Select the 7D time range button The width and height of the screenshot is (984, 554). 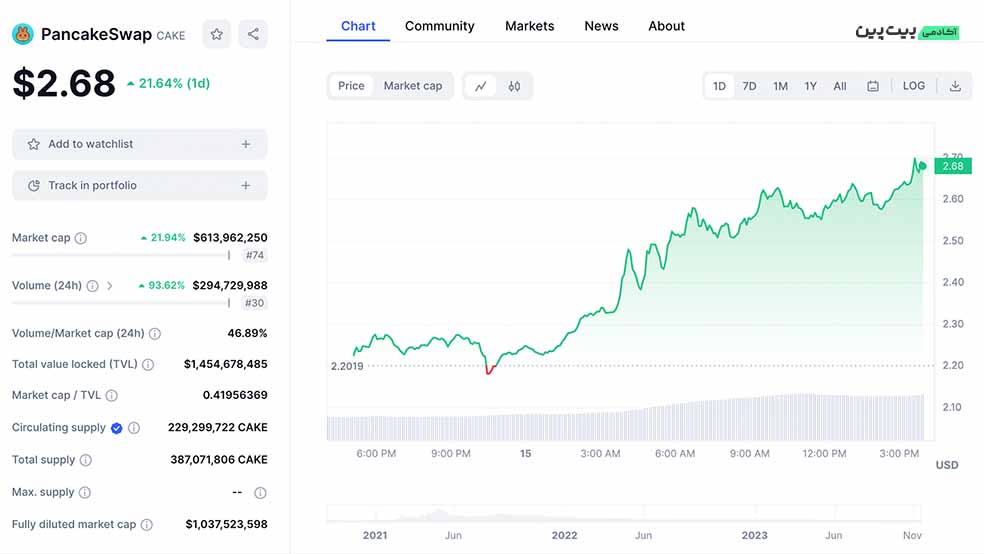click(x=749, y=86)
